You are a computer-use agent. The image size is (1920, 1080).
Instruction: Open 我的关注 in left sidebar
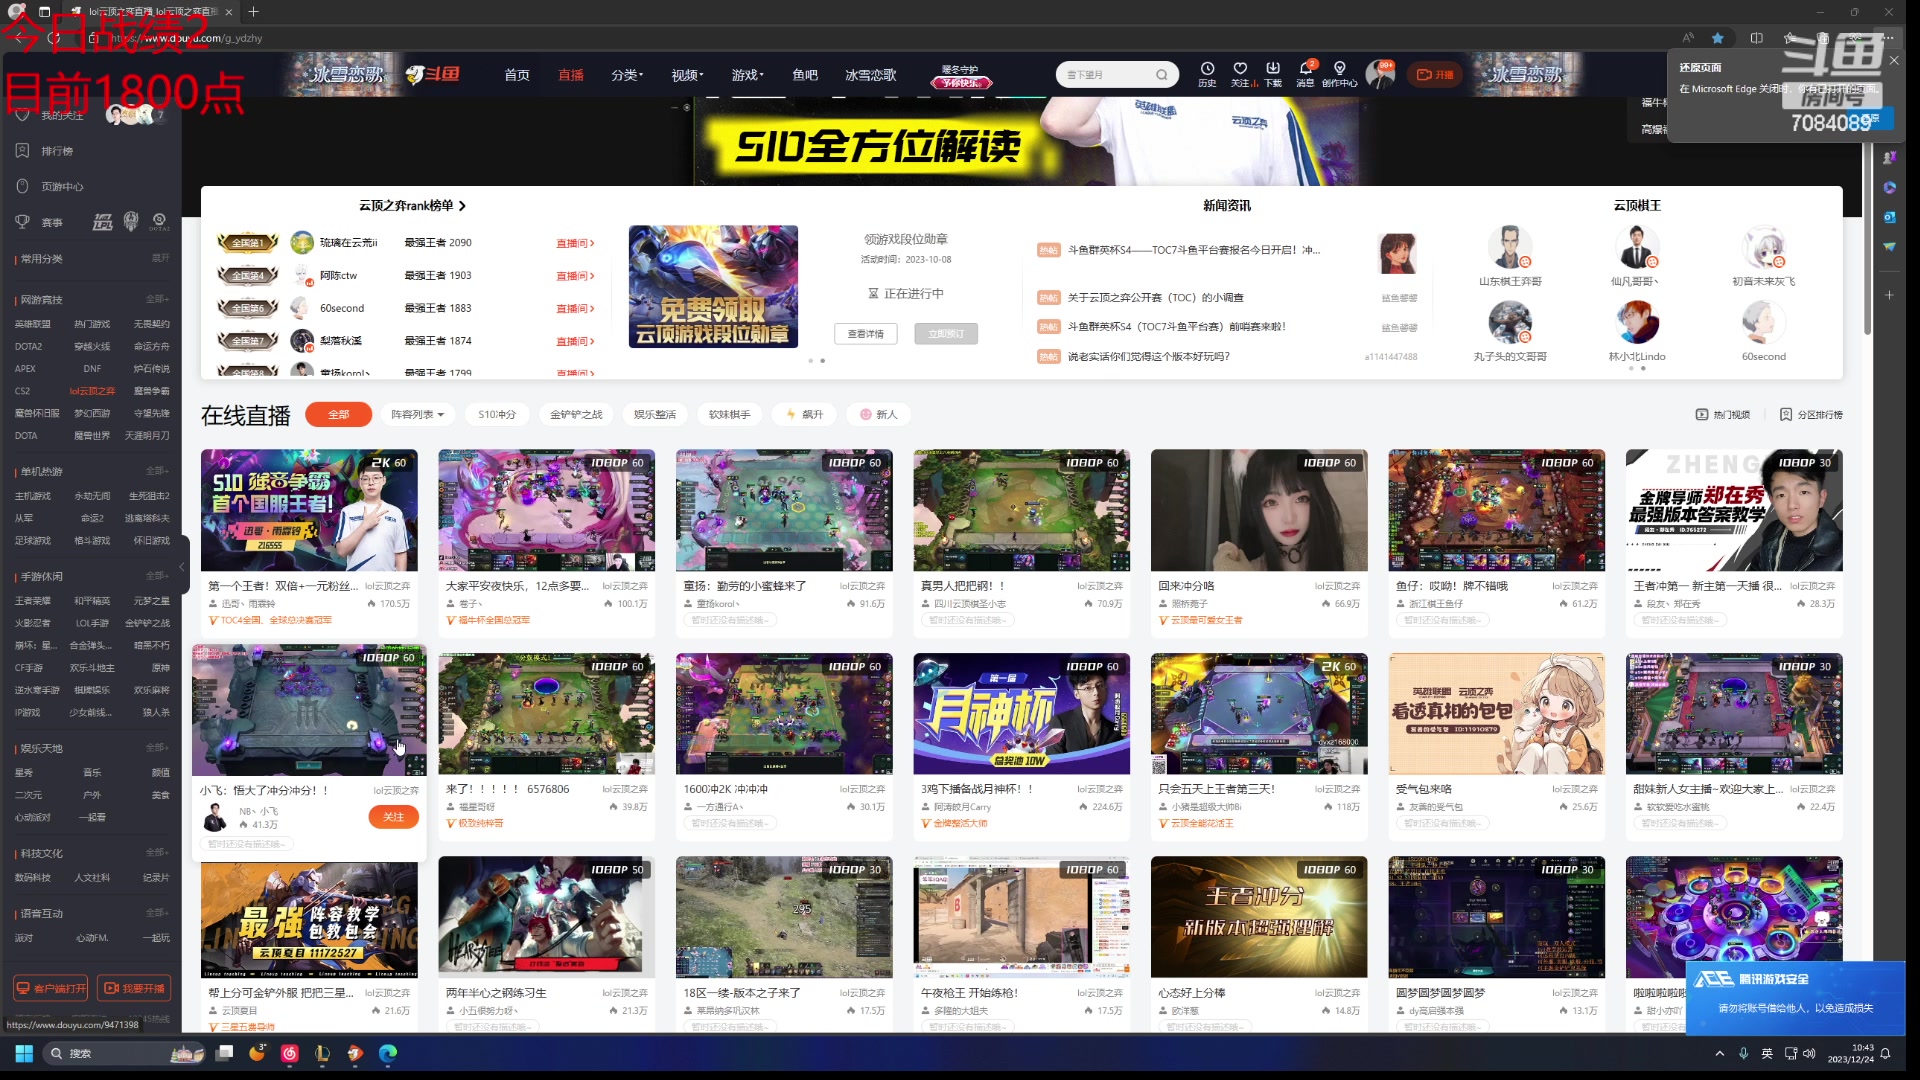[x=62, y=116]
